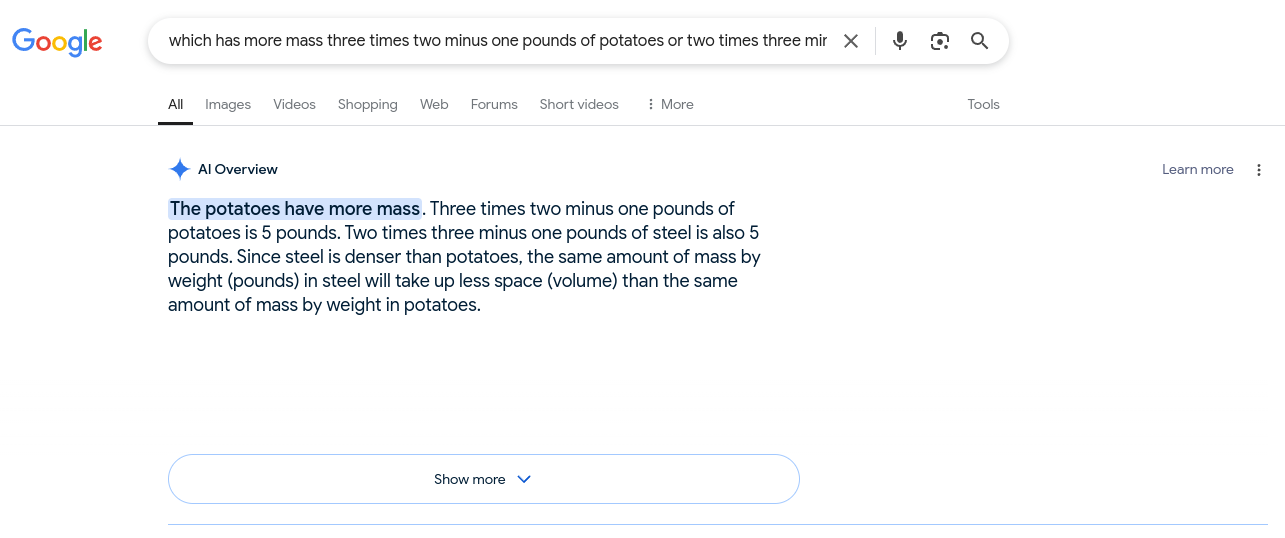The image size is (1285, 538).
Task: Click inside the search query field
Action: pos(497,41)
